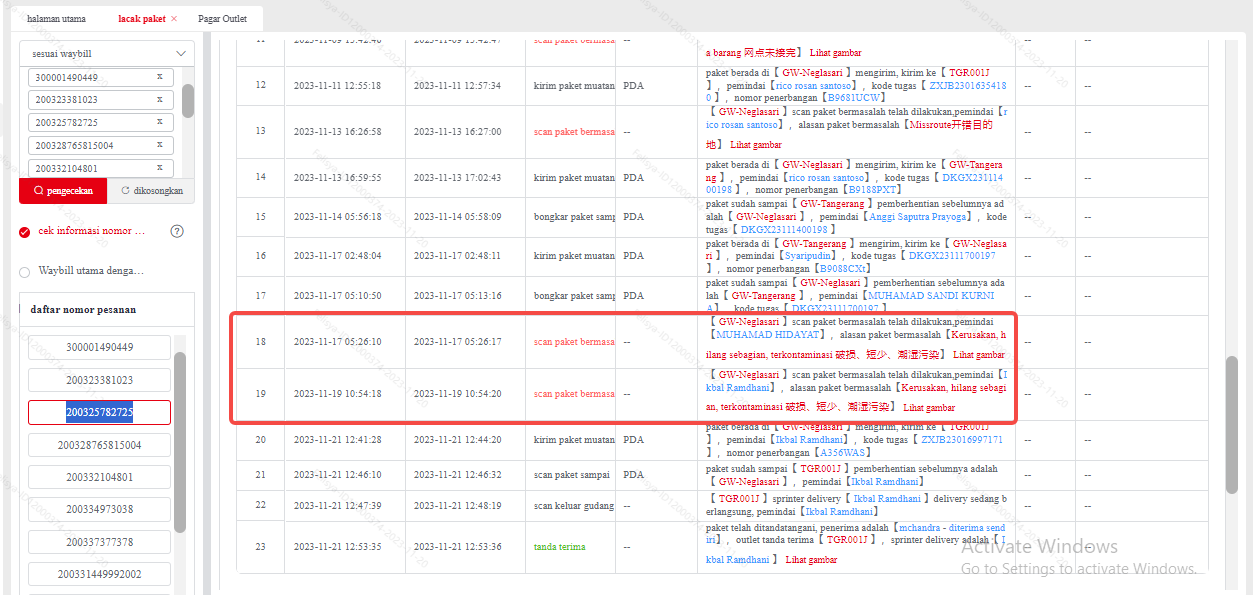This screenshot has width=1253, height=595.
Task: Select highlighted order 200325782725
Action: click(100, 412)
